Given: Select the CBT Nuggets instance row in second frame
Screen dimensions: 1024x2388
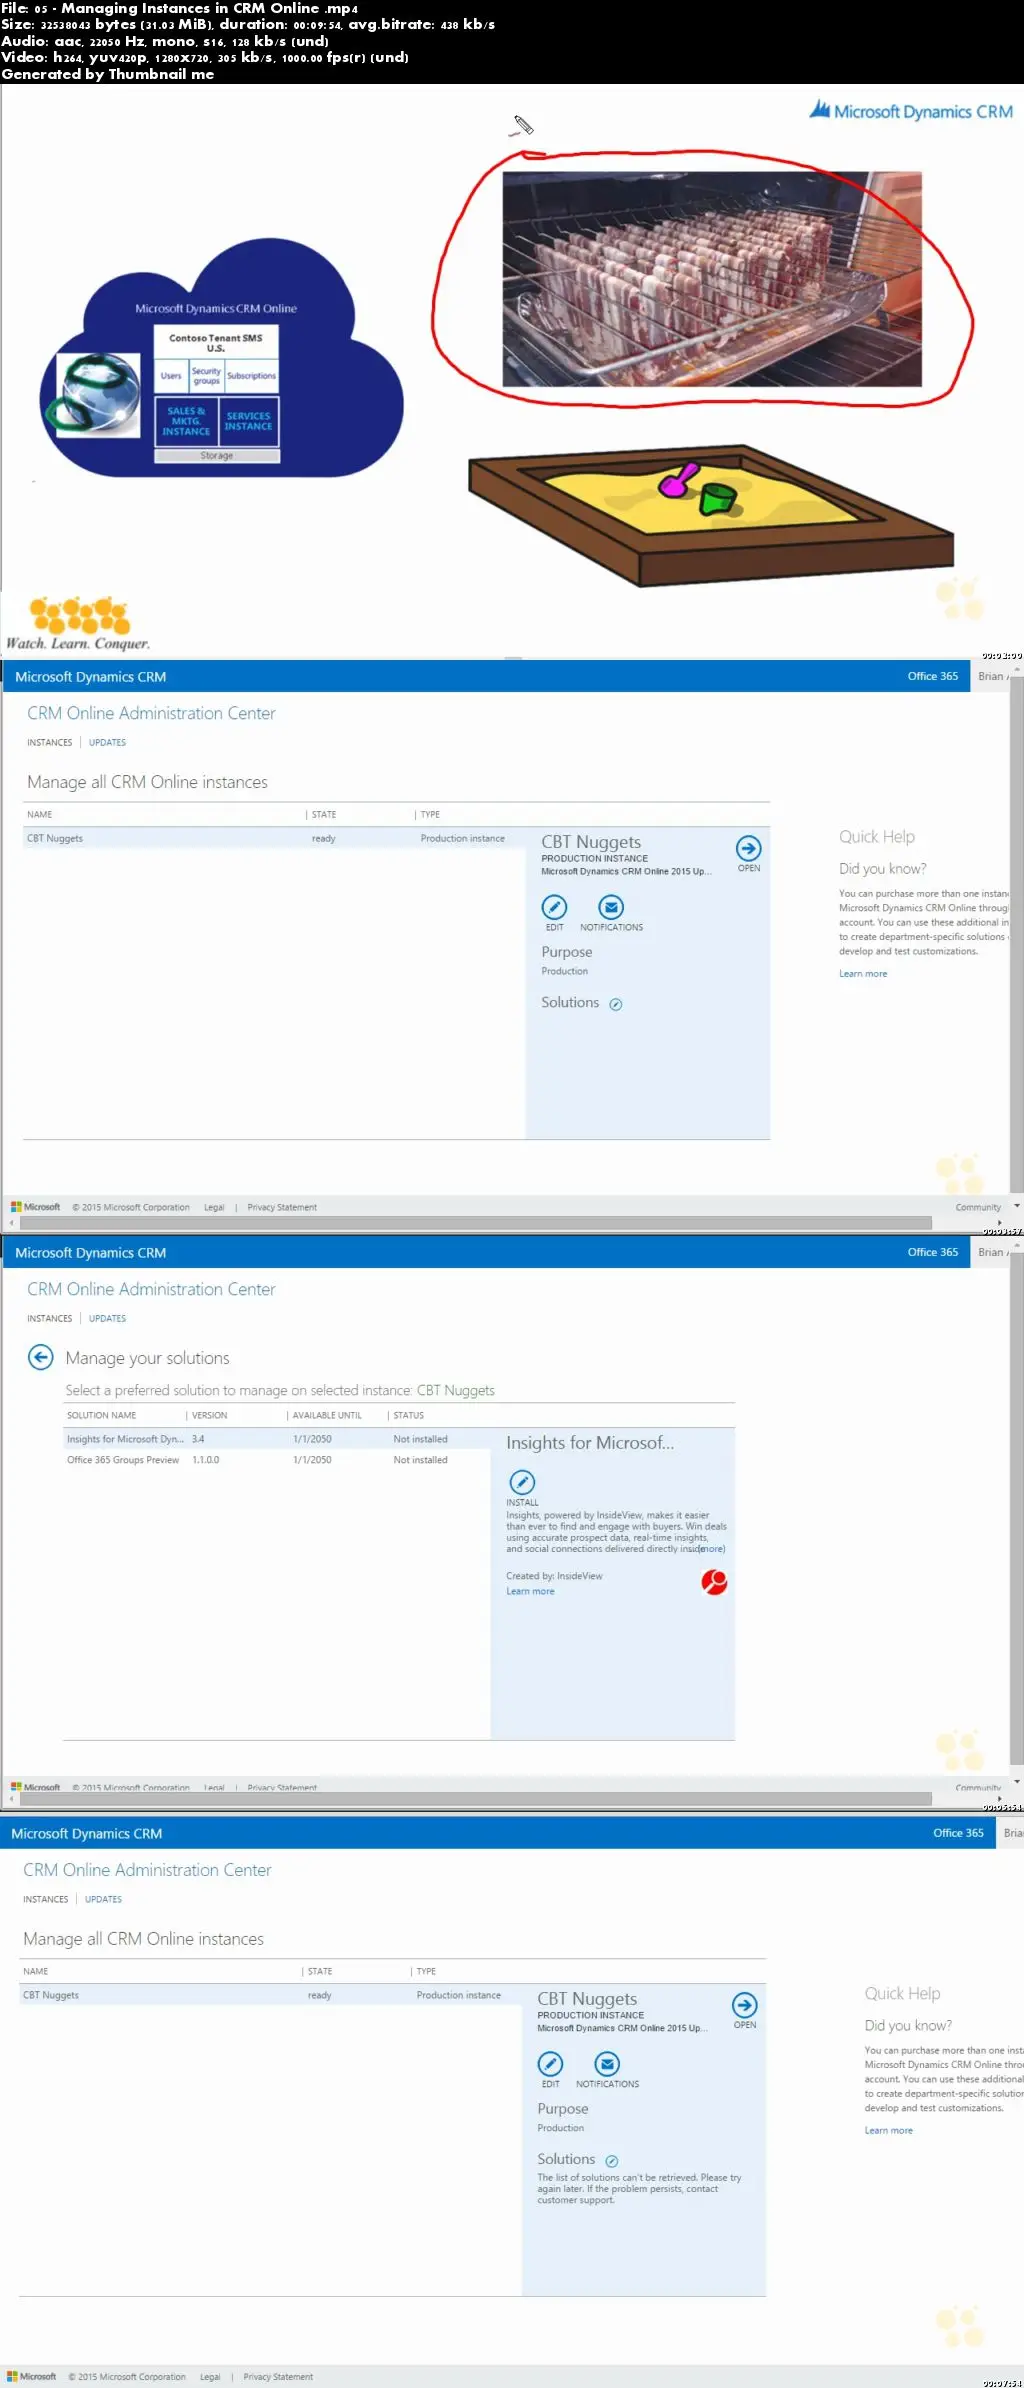Looking at the screenshot, I should coord(274,839).
